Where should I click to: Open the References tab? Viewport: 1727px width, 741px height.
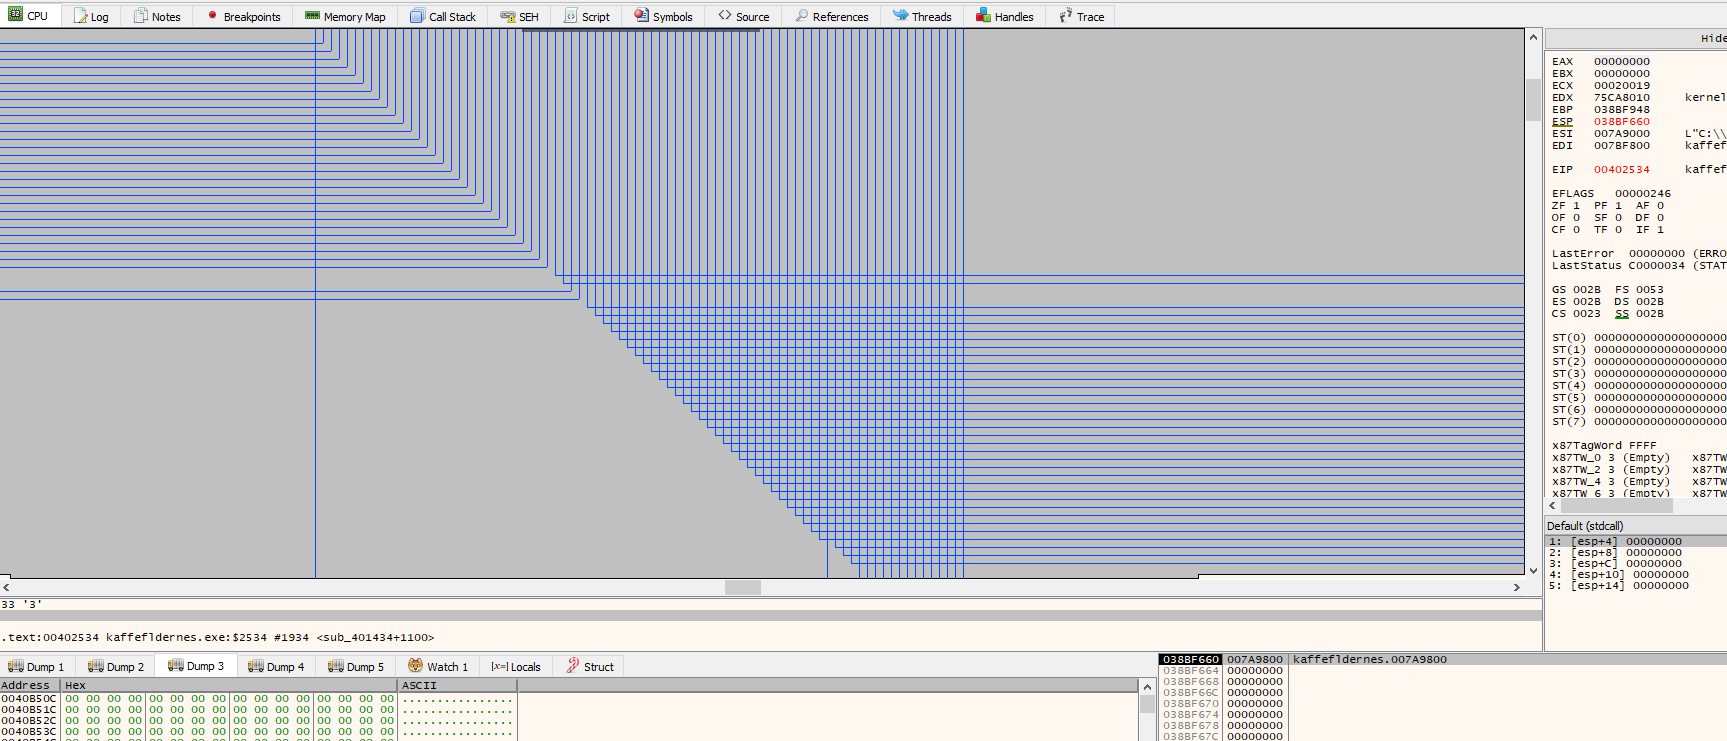coord(832,17)
